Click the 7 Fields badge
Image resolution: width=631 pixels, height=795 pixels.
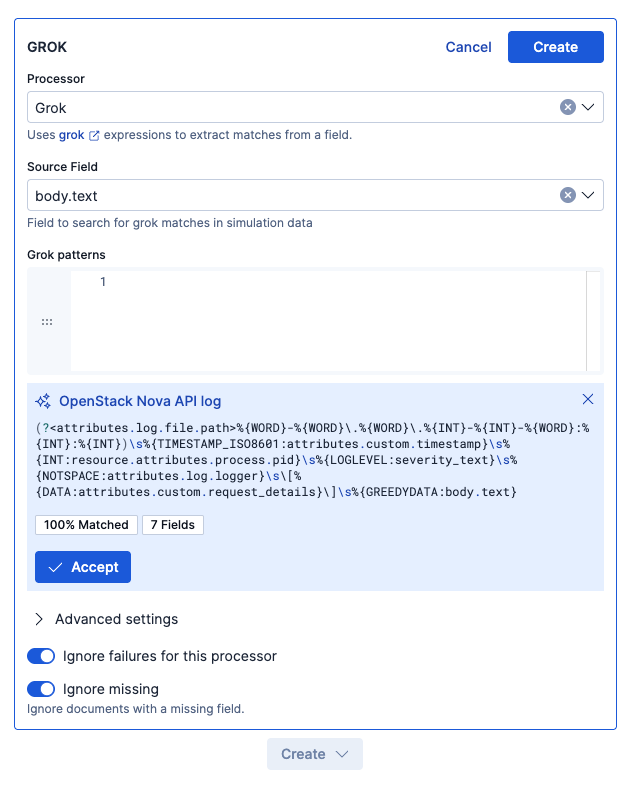pos(173,525)
